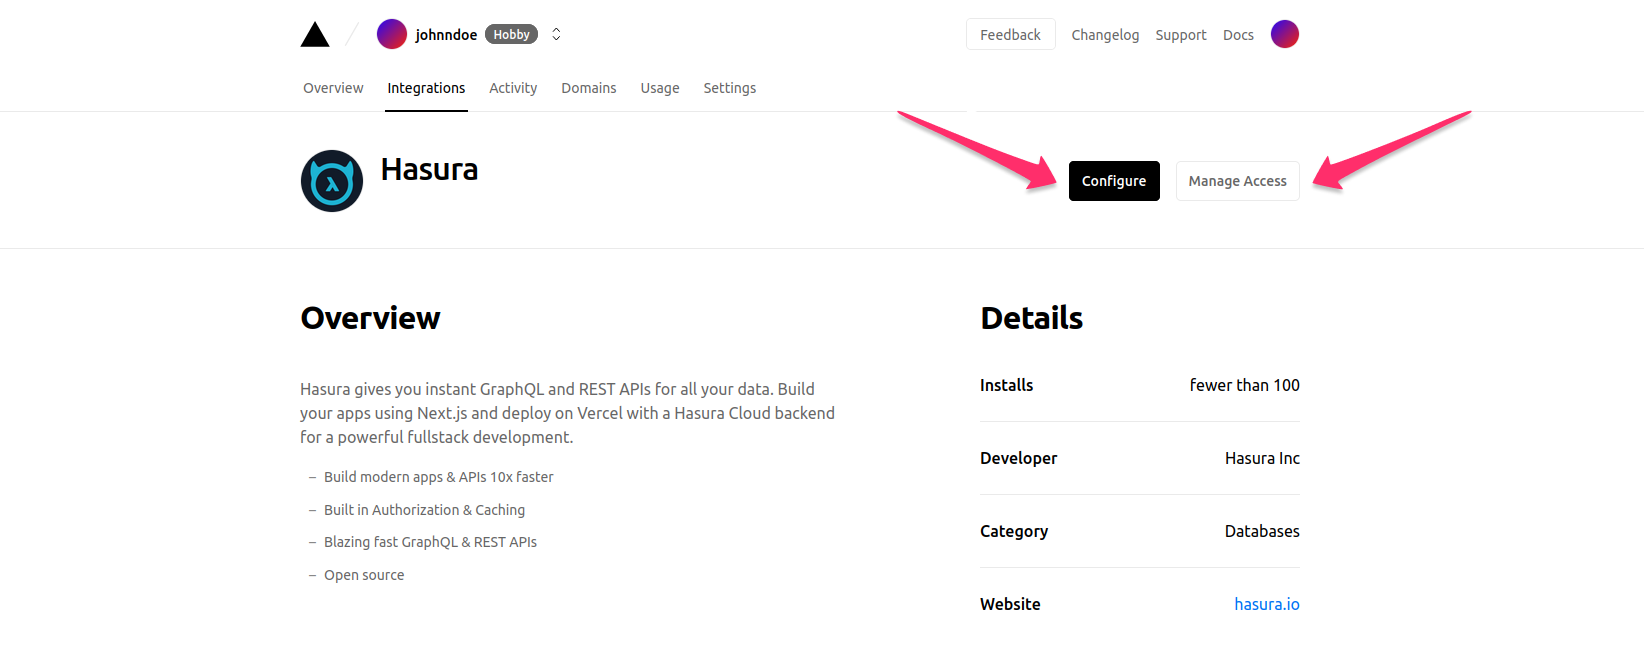The height and width of the screenshot is (658, 1644).
Task: Open the Changelog link
Action: coord(1105,35)
